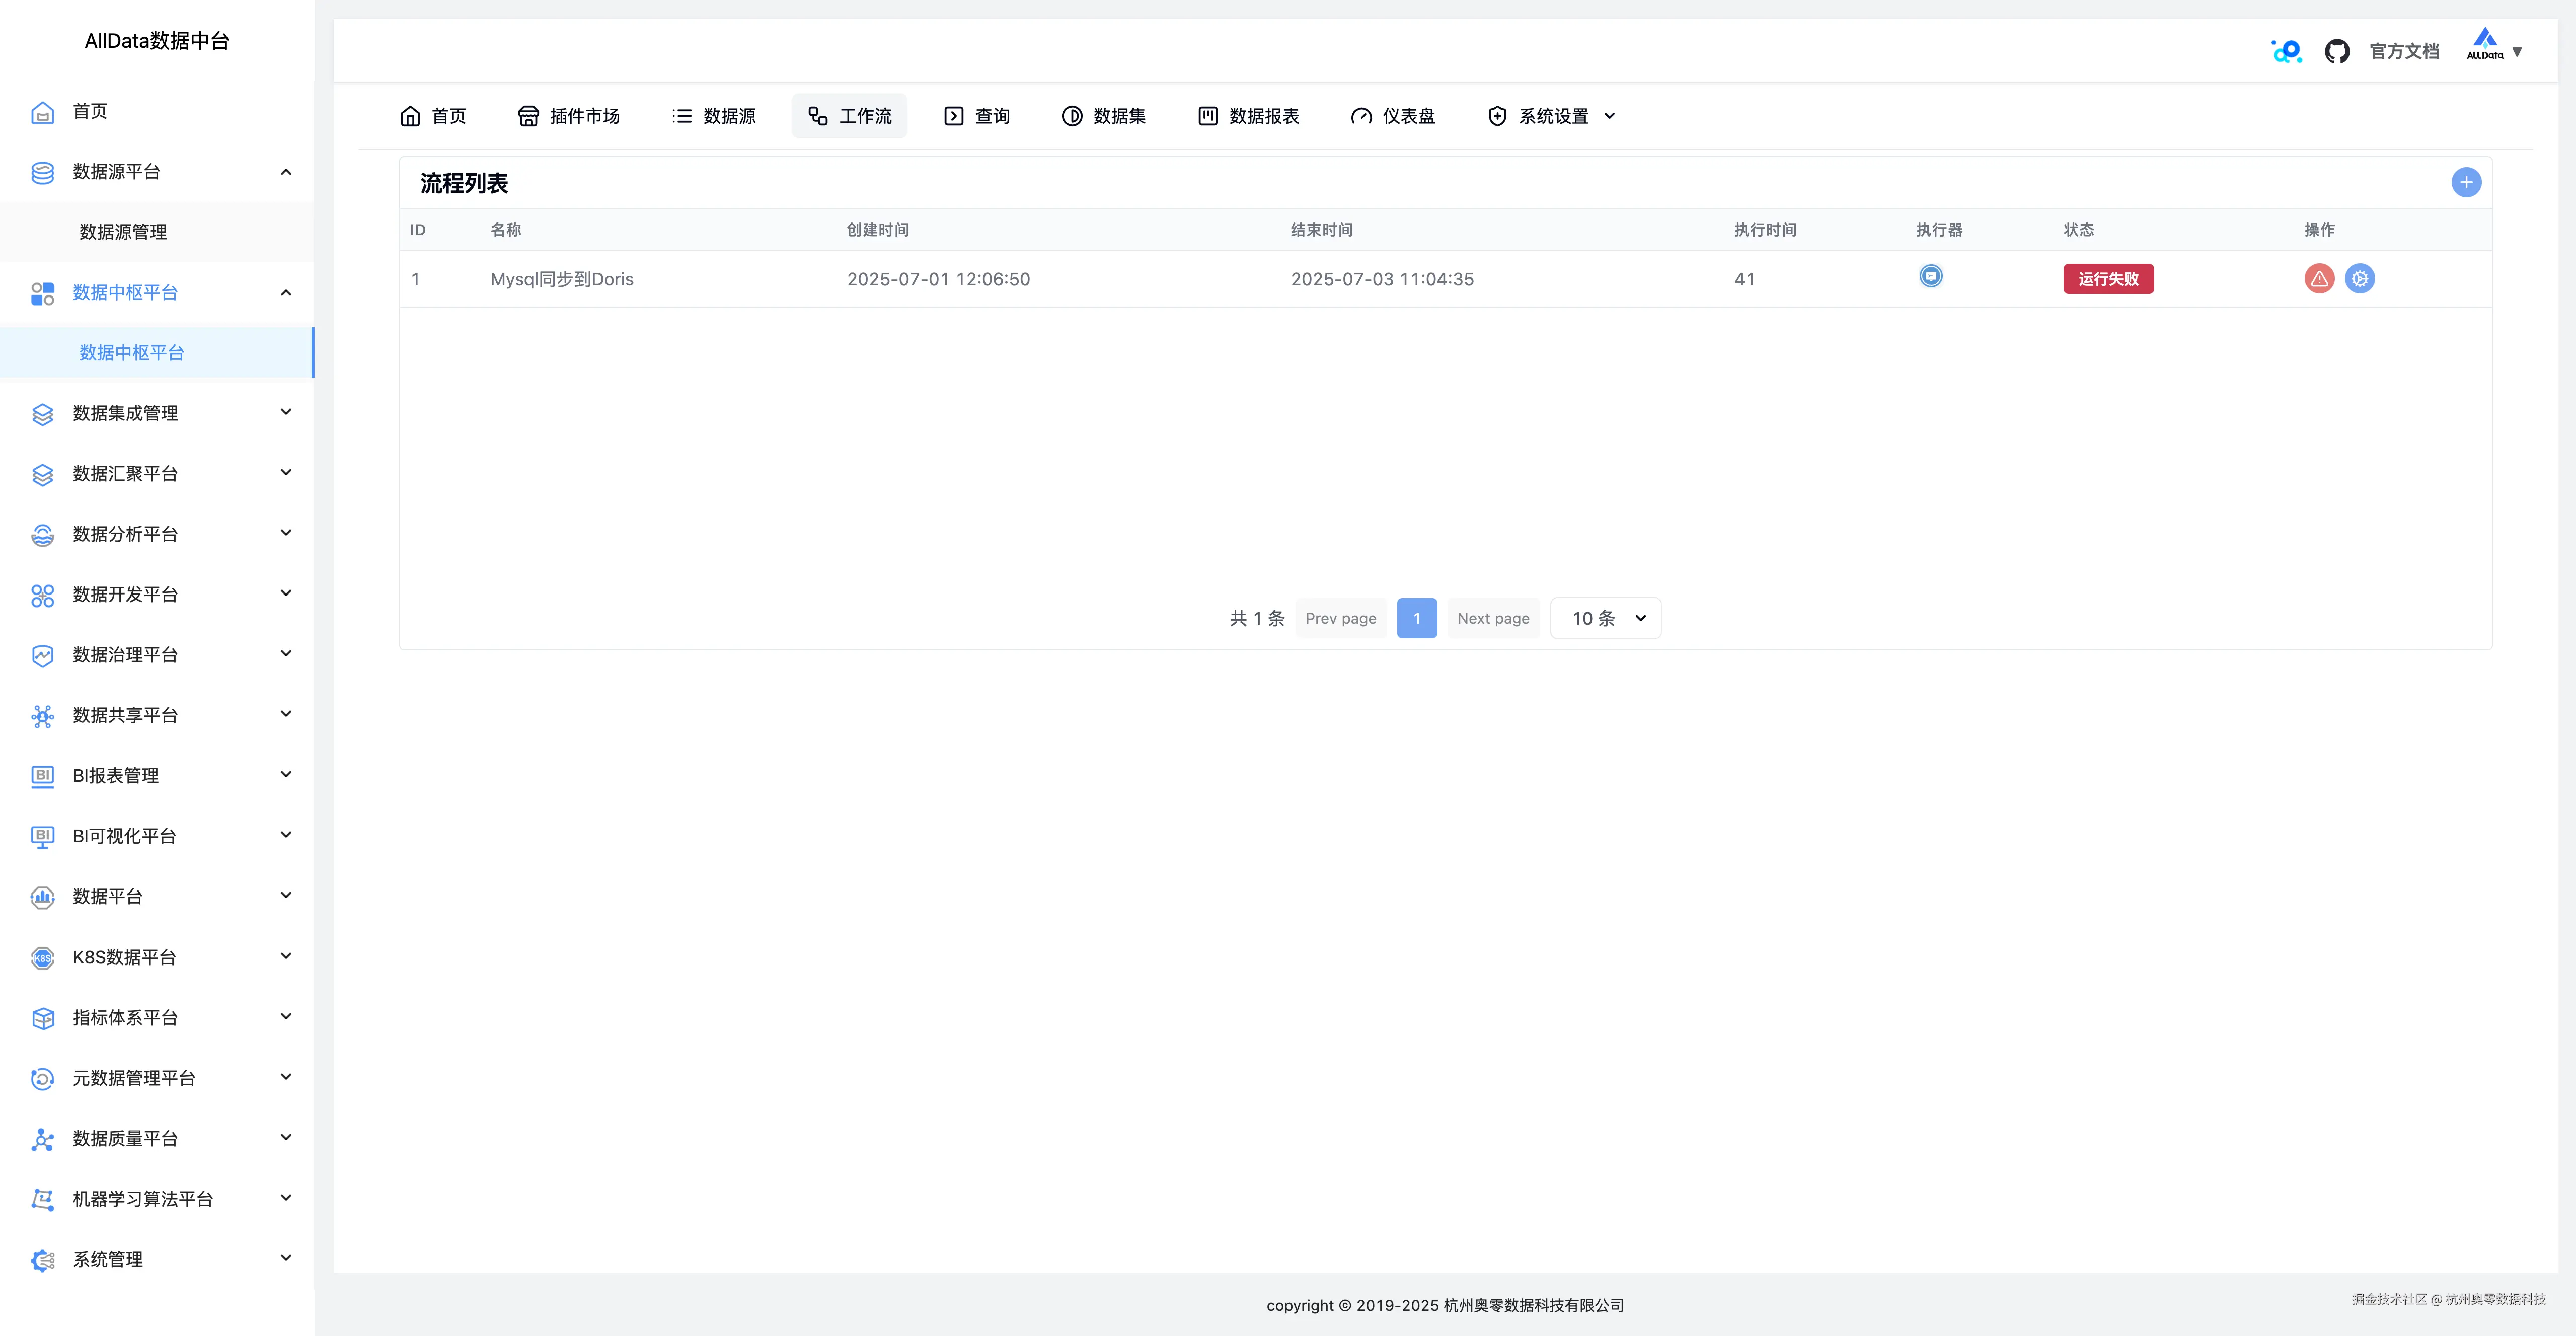The width and height of the screenshot is (2576, 1336).
Task: Click the blue settings gear in row operations
Action: [x=2359, y=279]
